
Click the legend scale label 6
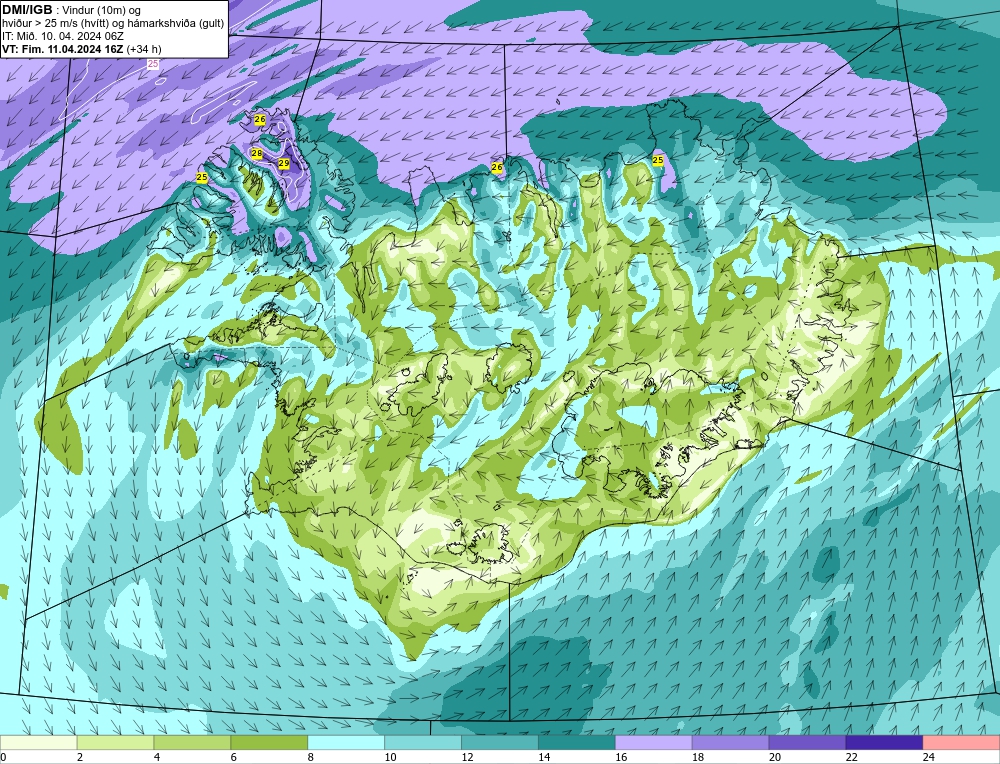point(234,757)
